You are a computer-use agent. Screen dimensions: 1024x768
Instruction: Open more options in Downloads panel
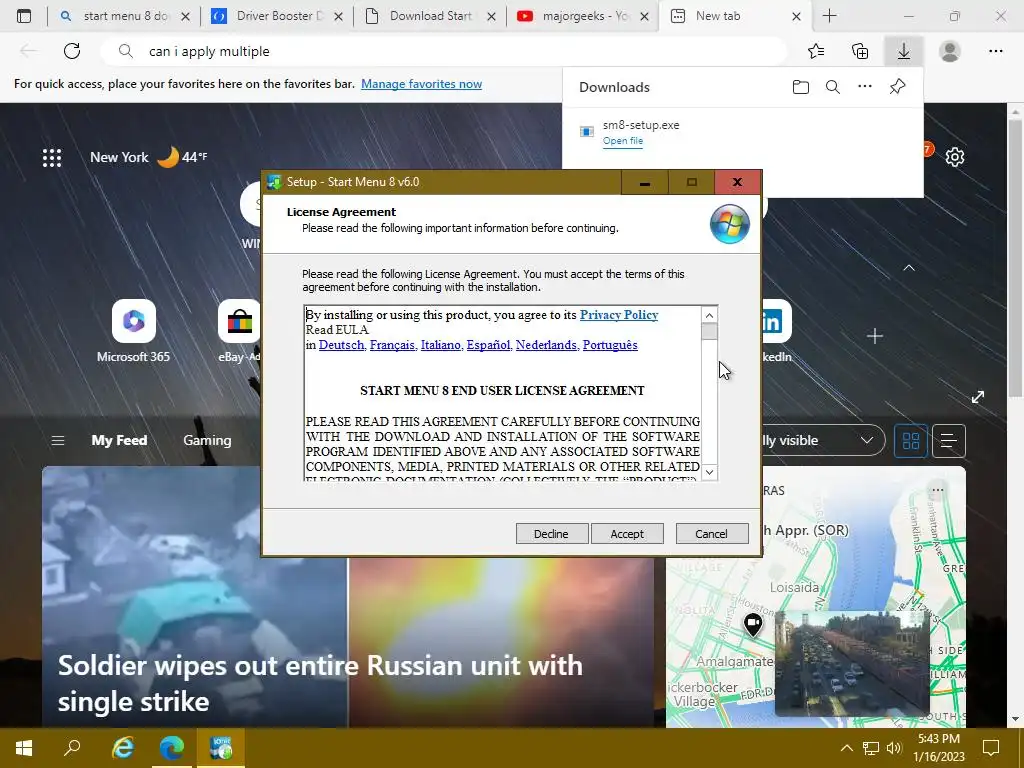pos(865,86)
